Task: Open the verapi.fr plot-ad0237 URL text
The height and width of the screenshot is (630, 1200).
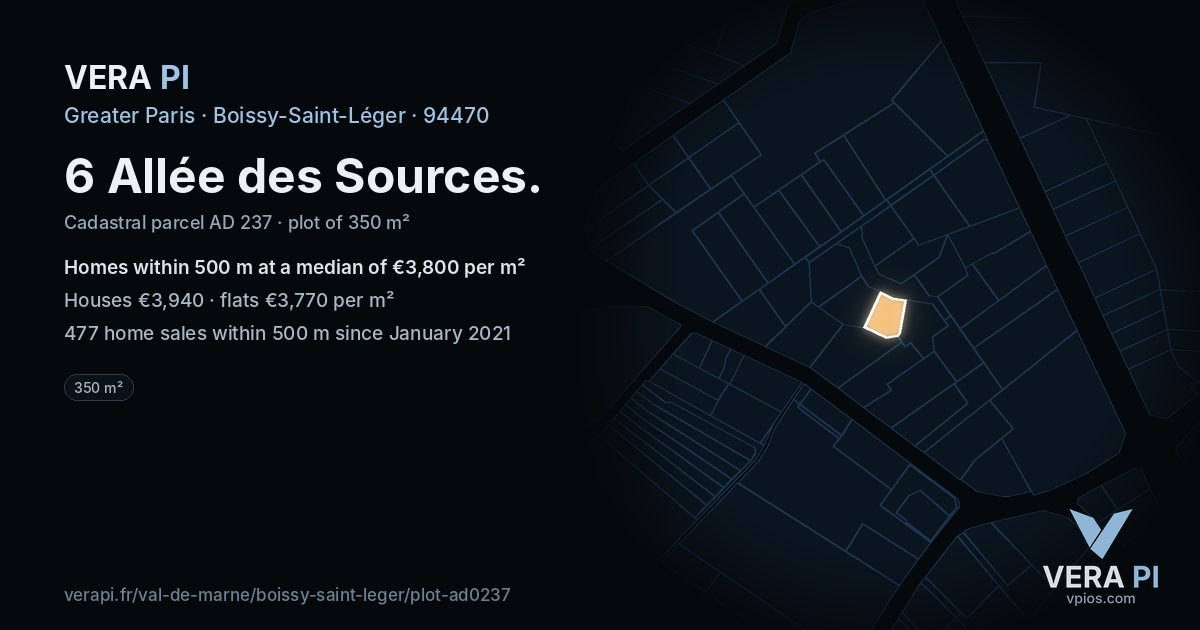Action: [287, 594]
